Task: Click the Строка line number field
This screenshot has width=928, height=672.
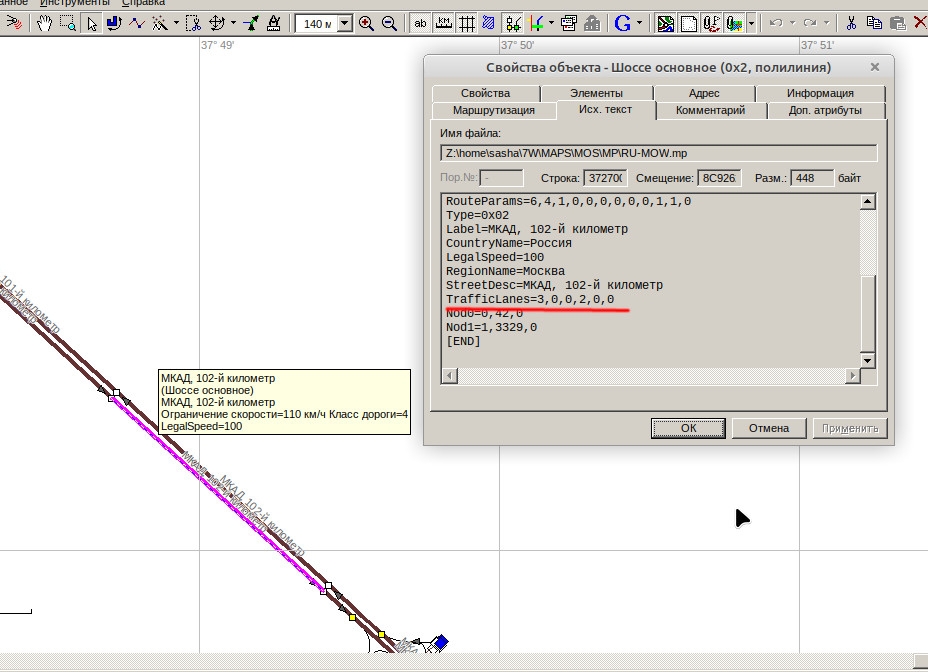Action: click(604, 178)
